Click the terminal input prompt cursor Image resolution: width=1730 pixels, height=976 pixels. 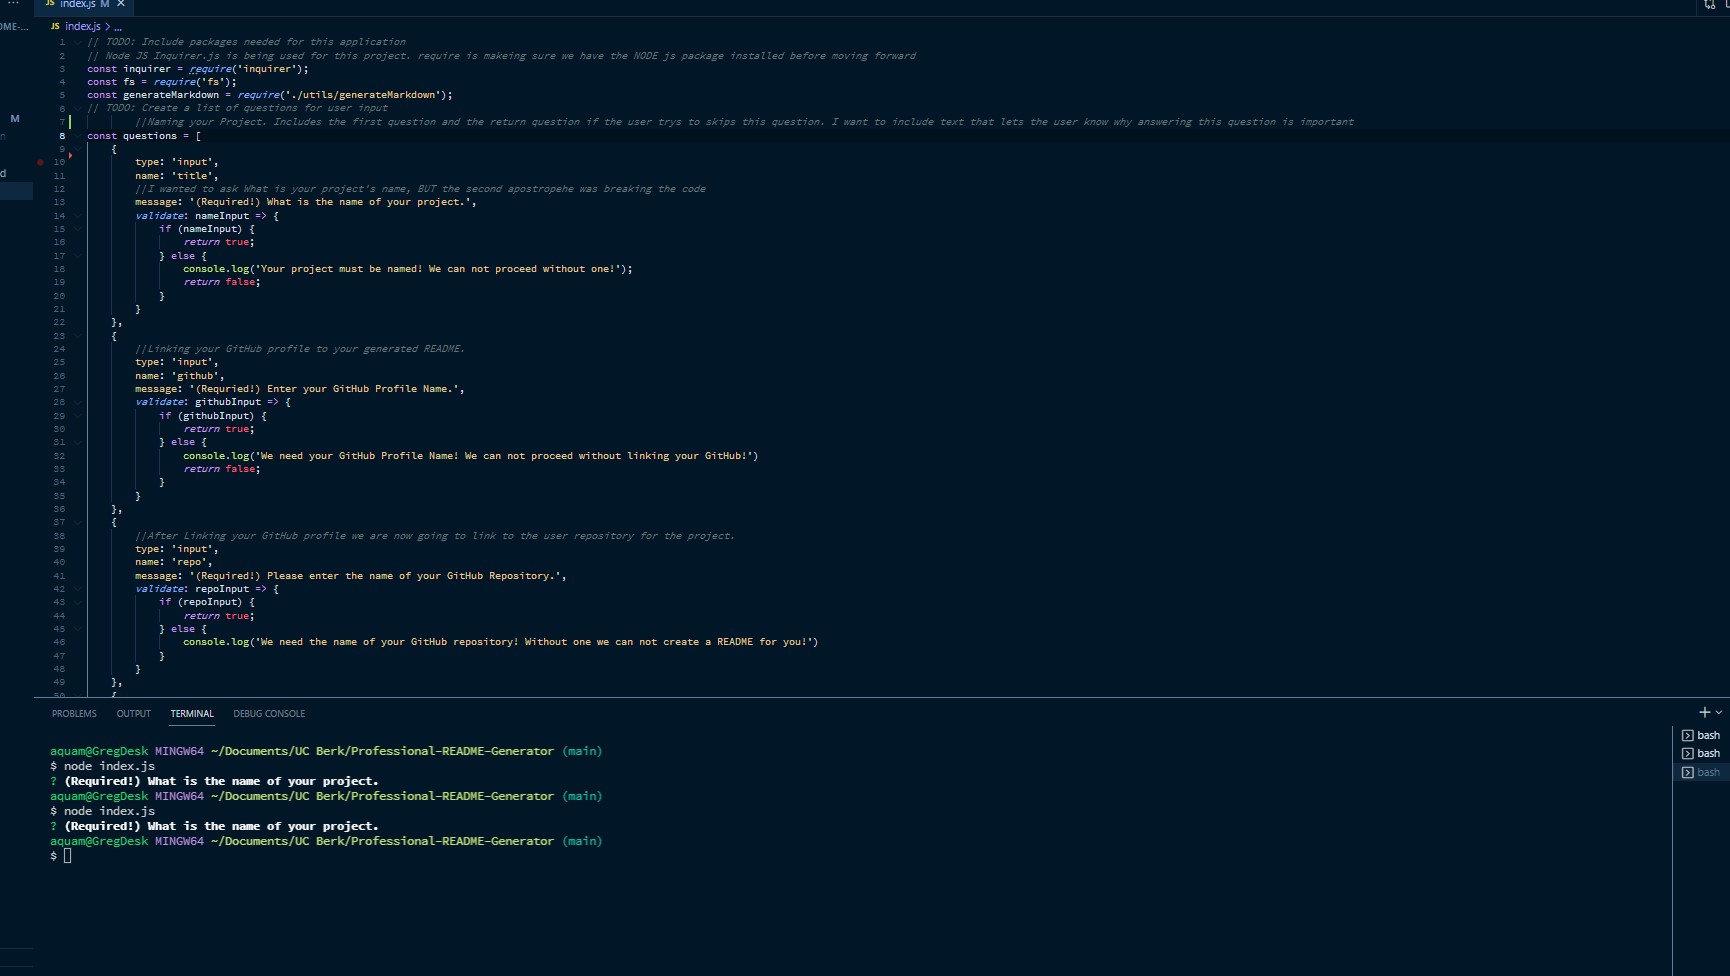[67, 856]
